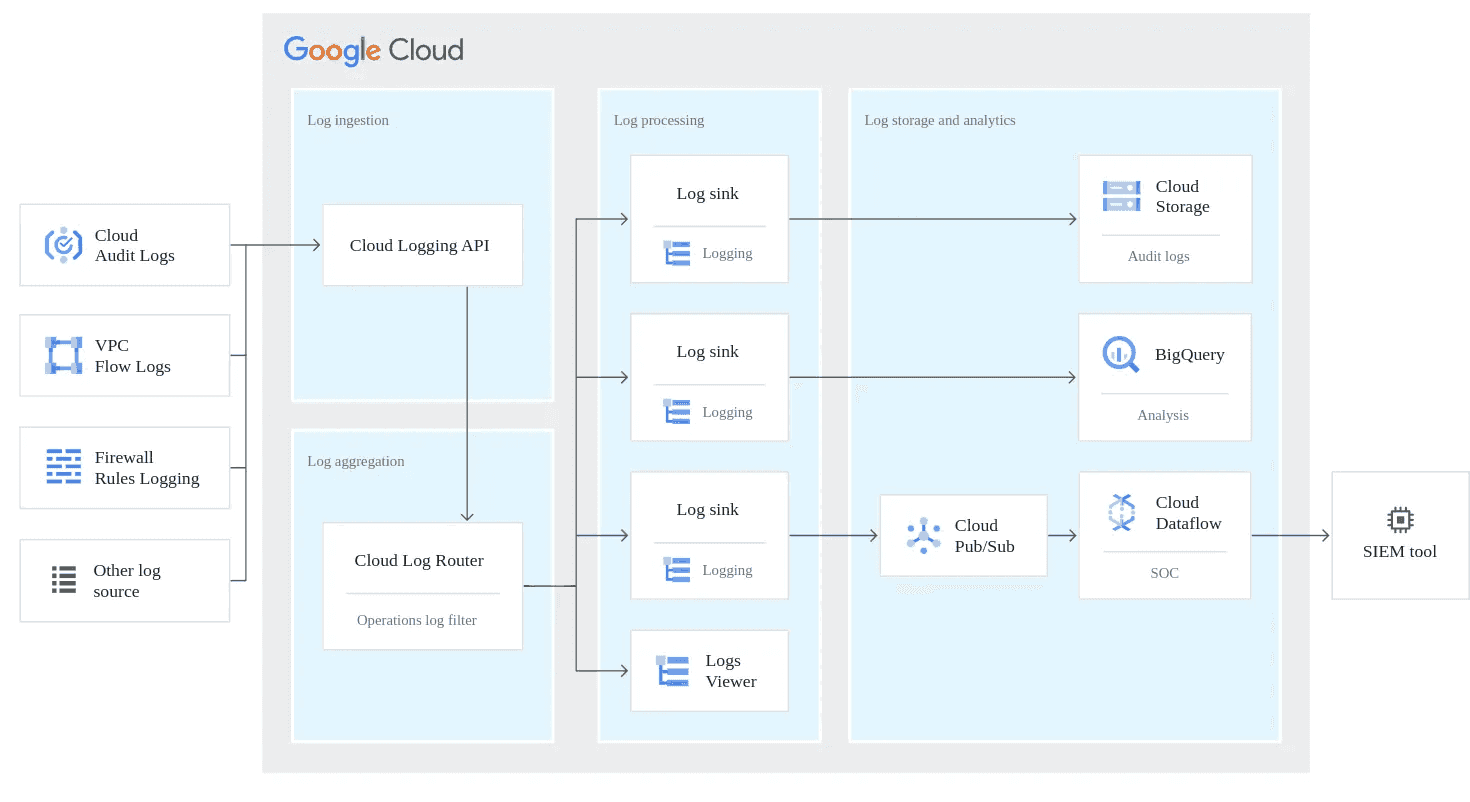Click the top Log sink title
This screenshot has width=1470, height=802.
click(708, 193)
